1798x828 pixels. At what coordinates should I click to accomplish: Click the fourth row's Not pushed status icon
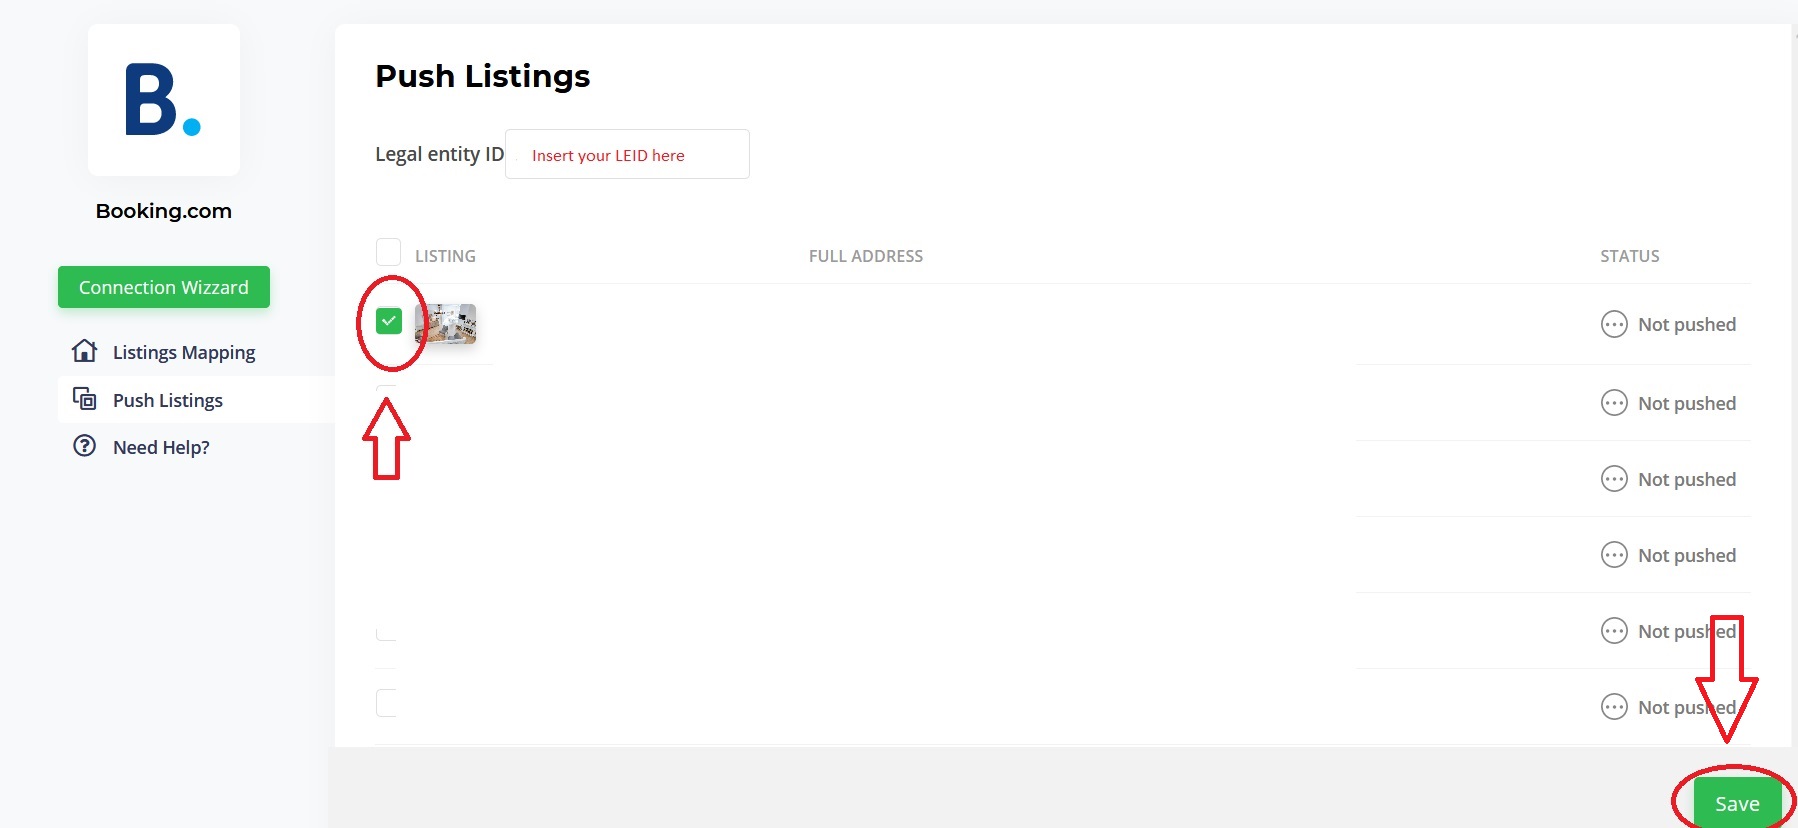pyautogui.click(x=1614, y=555)
